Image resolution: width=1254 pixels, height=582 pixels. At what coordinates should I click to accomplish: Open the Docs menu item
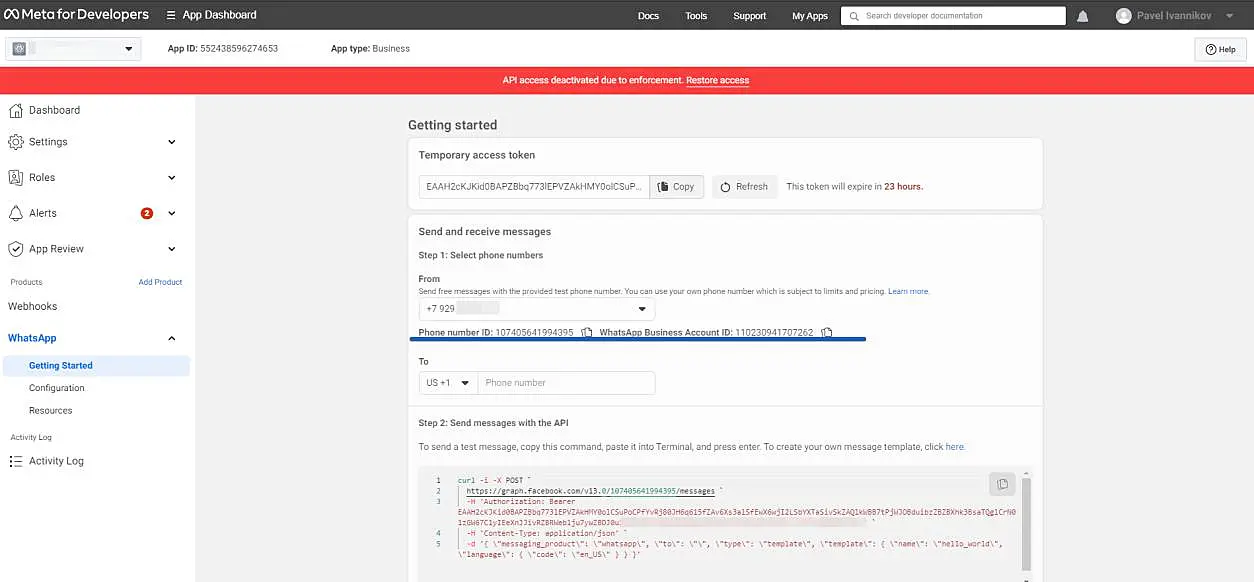(648, 16)
